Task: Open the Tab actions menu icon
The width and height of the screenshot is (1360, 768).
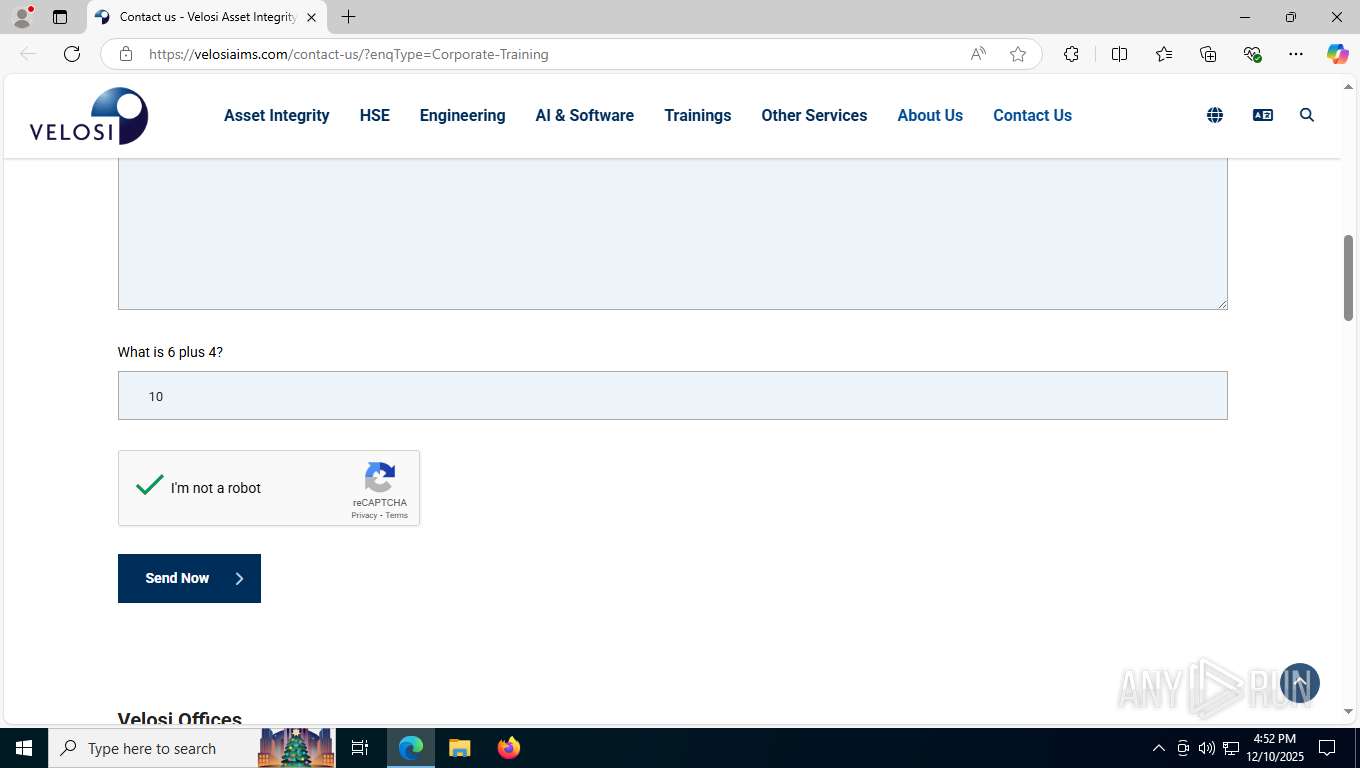Action: coord(60,17)
